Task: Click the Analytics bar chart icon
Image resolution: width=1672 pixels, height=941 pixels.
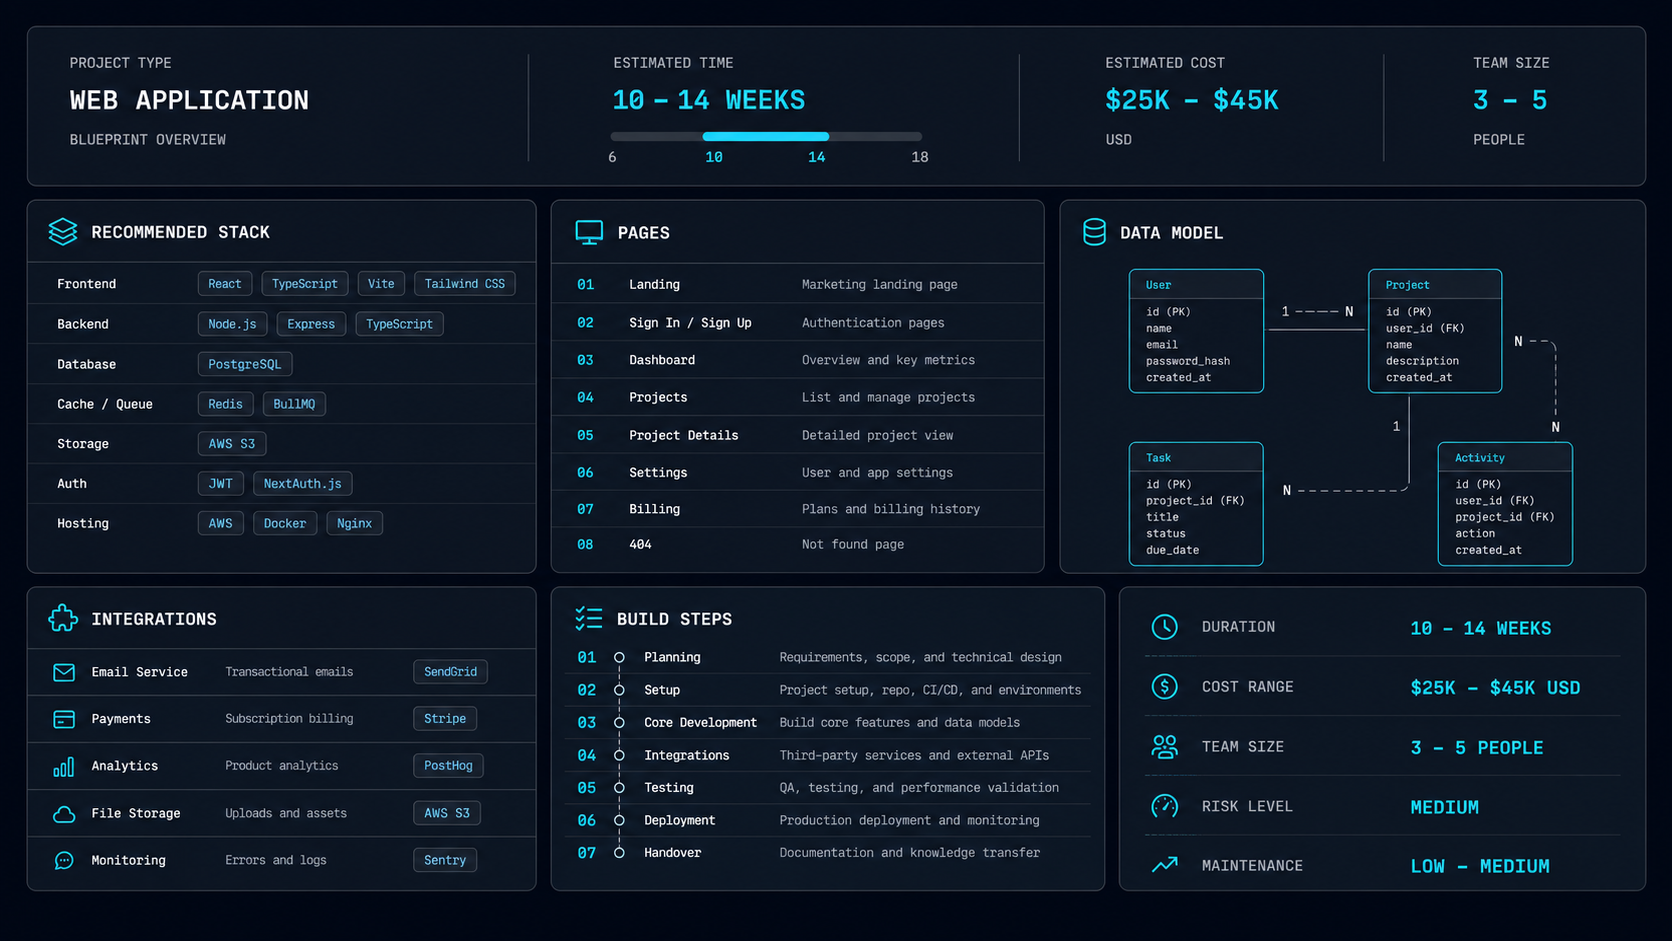Action: pyautogui.click(x=64, y=766)
